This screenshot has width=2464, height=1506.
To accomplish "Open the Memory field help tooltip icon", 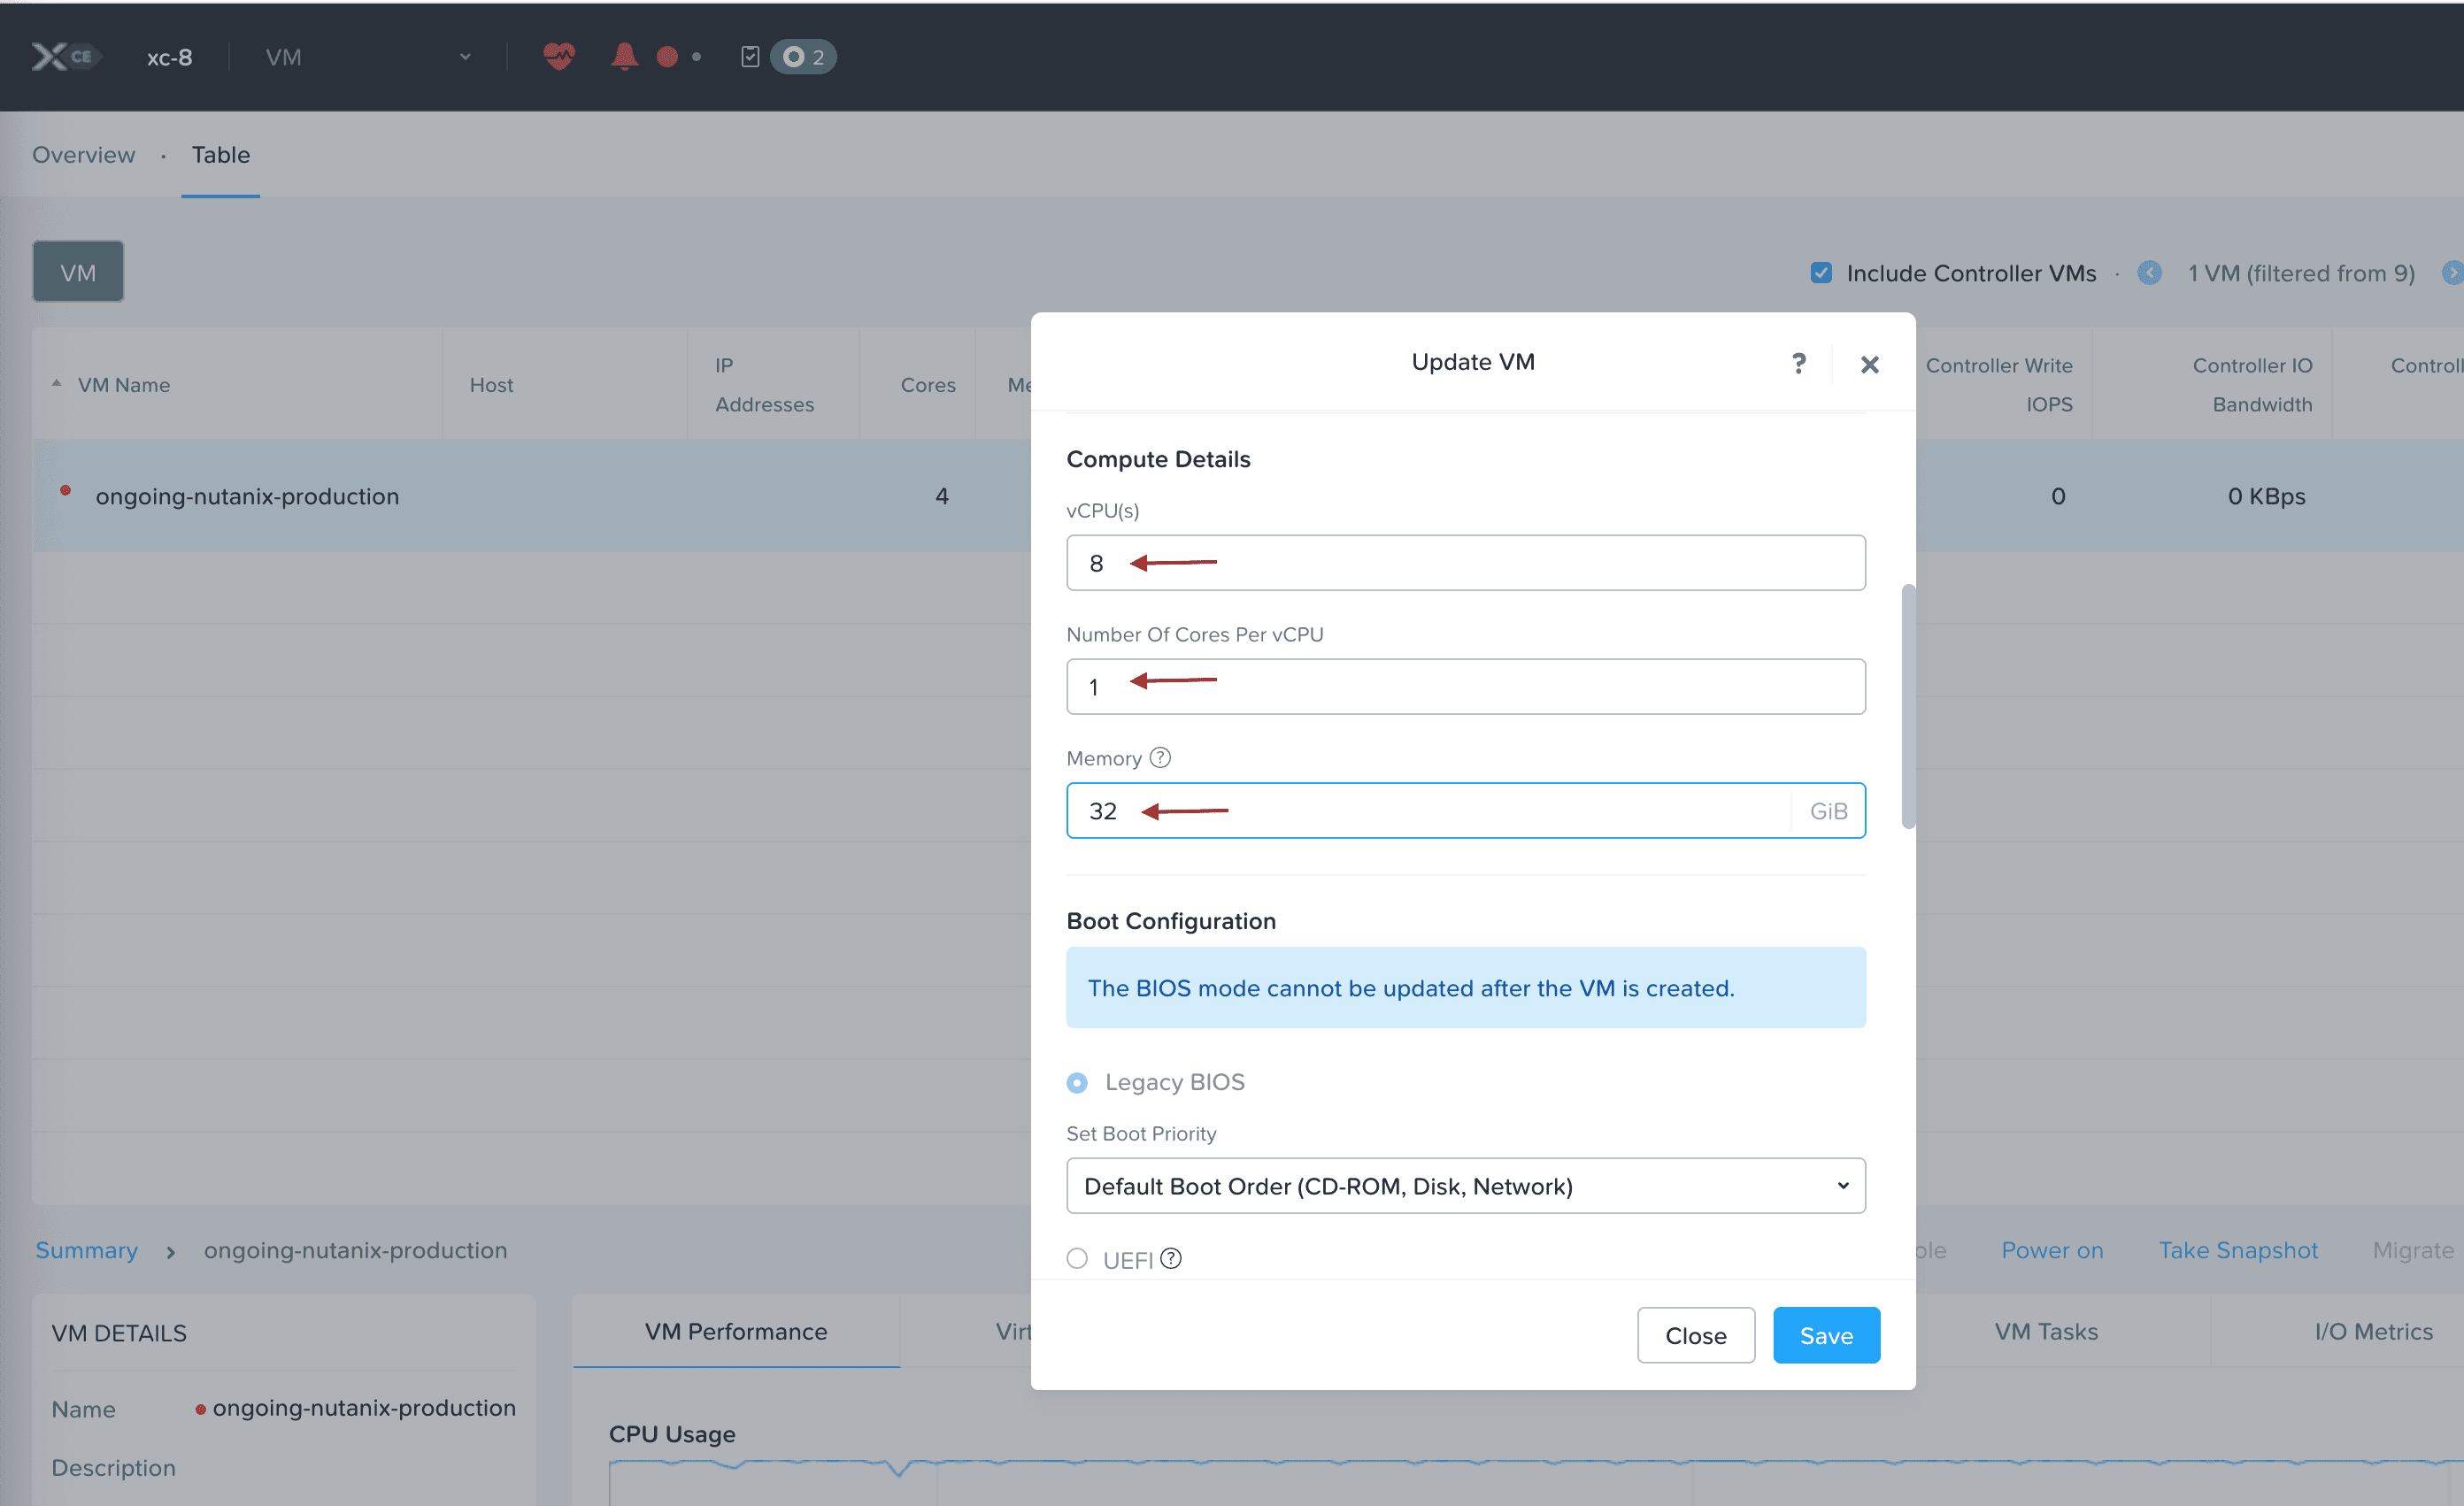I will coord(1160,757).
